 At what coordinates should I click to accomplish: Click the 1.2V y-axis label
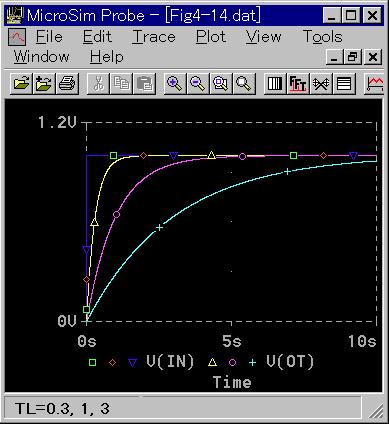click(57, 122)
